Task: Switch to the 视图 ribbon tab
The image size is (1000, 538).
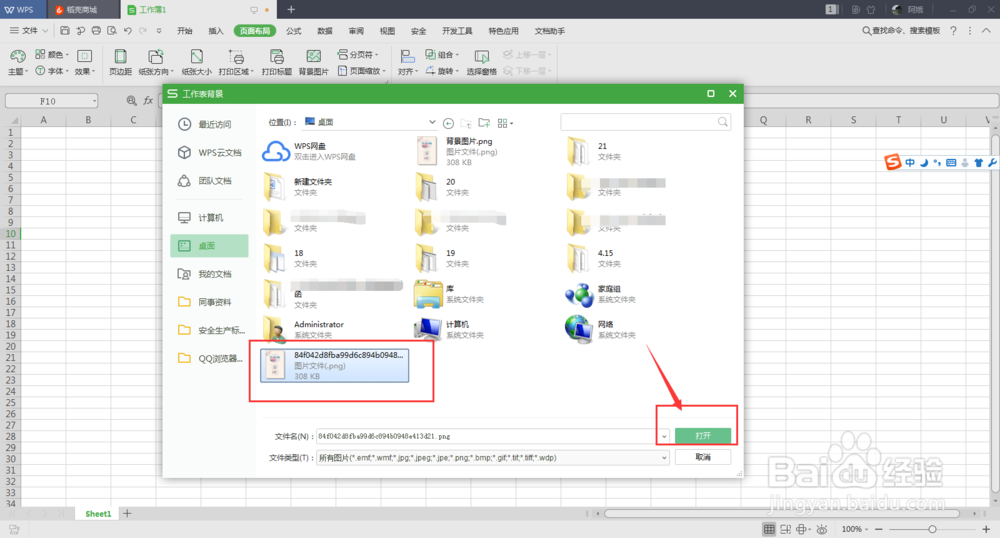Action: tap(388, 31)
